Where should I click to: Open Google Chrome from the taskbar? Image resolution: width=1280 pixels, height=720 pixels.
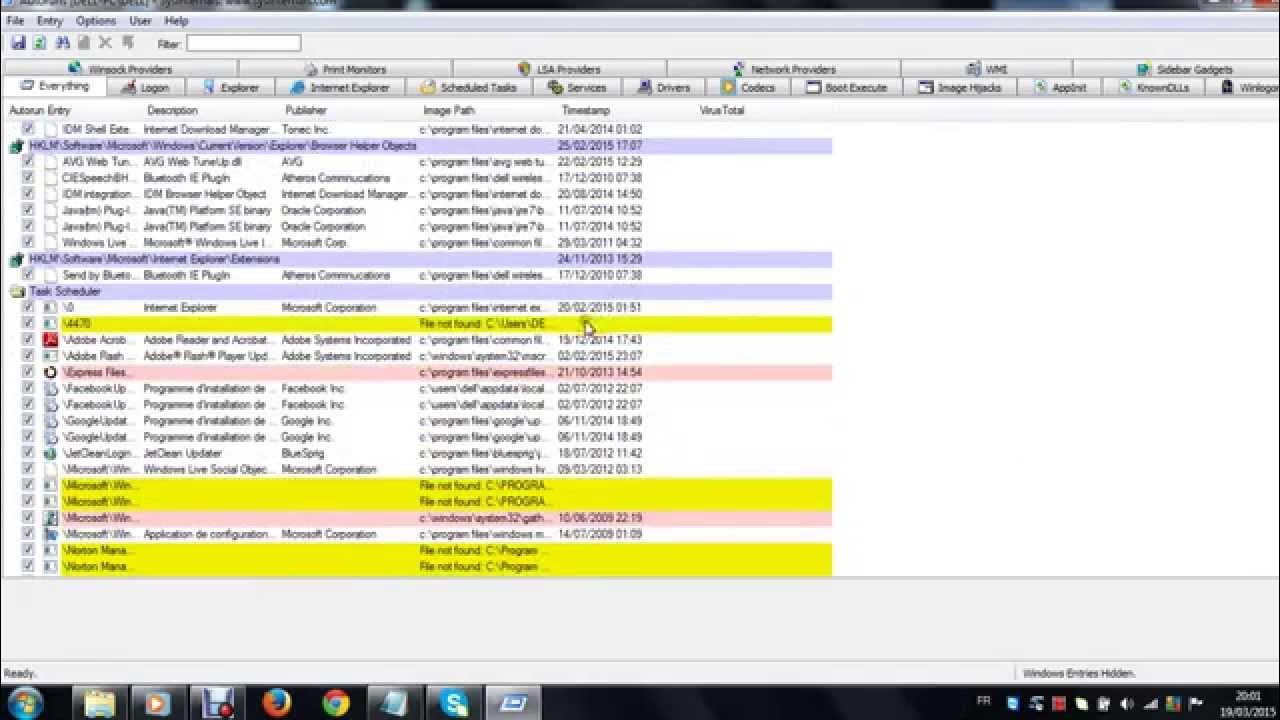pos(336,703)
